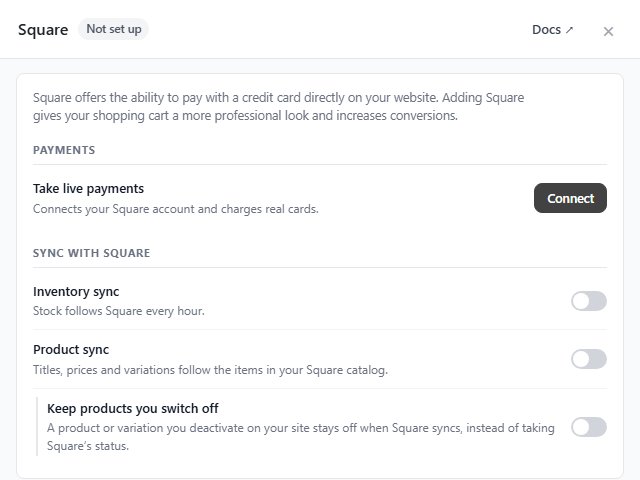Click the SYNC WITH SQUARE heading
This screenshot has height=480, width=640.
[x=91, y=253]
